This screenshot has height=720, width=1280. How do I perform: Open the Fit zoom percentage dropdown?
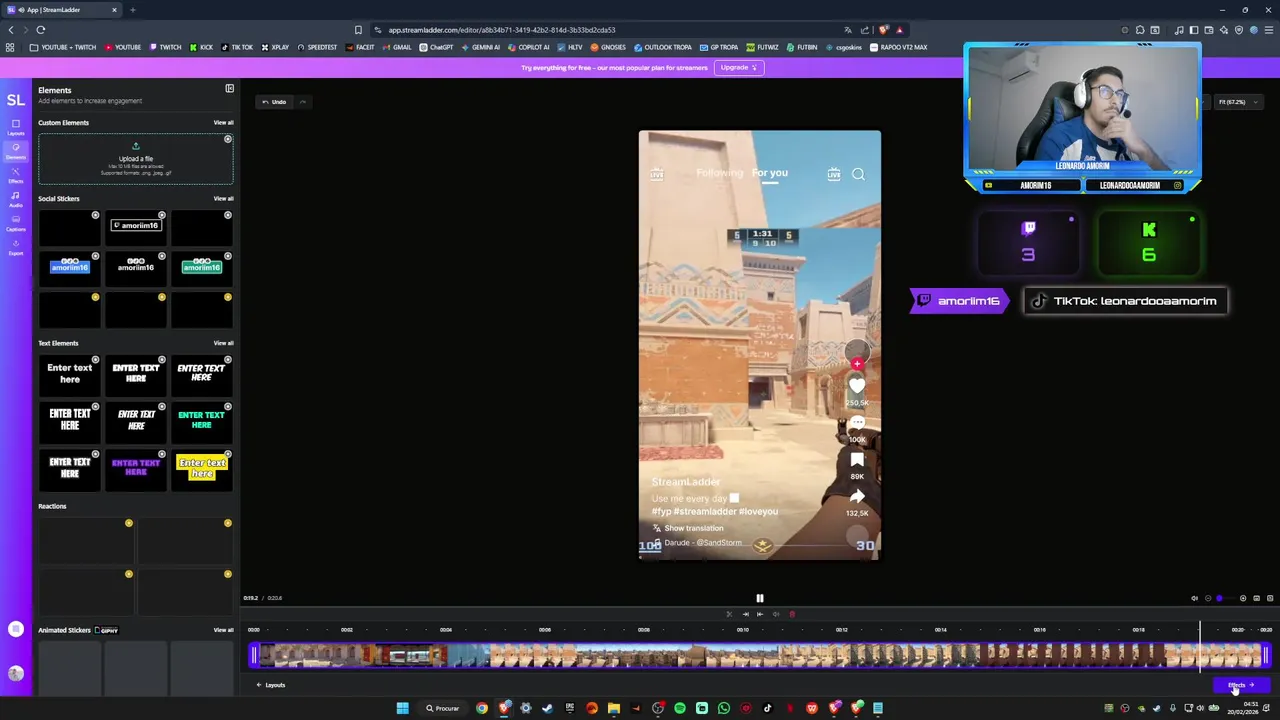[1237, 102]
